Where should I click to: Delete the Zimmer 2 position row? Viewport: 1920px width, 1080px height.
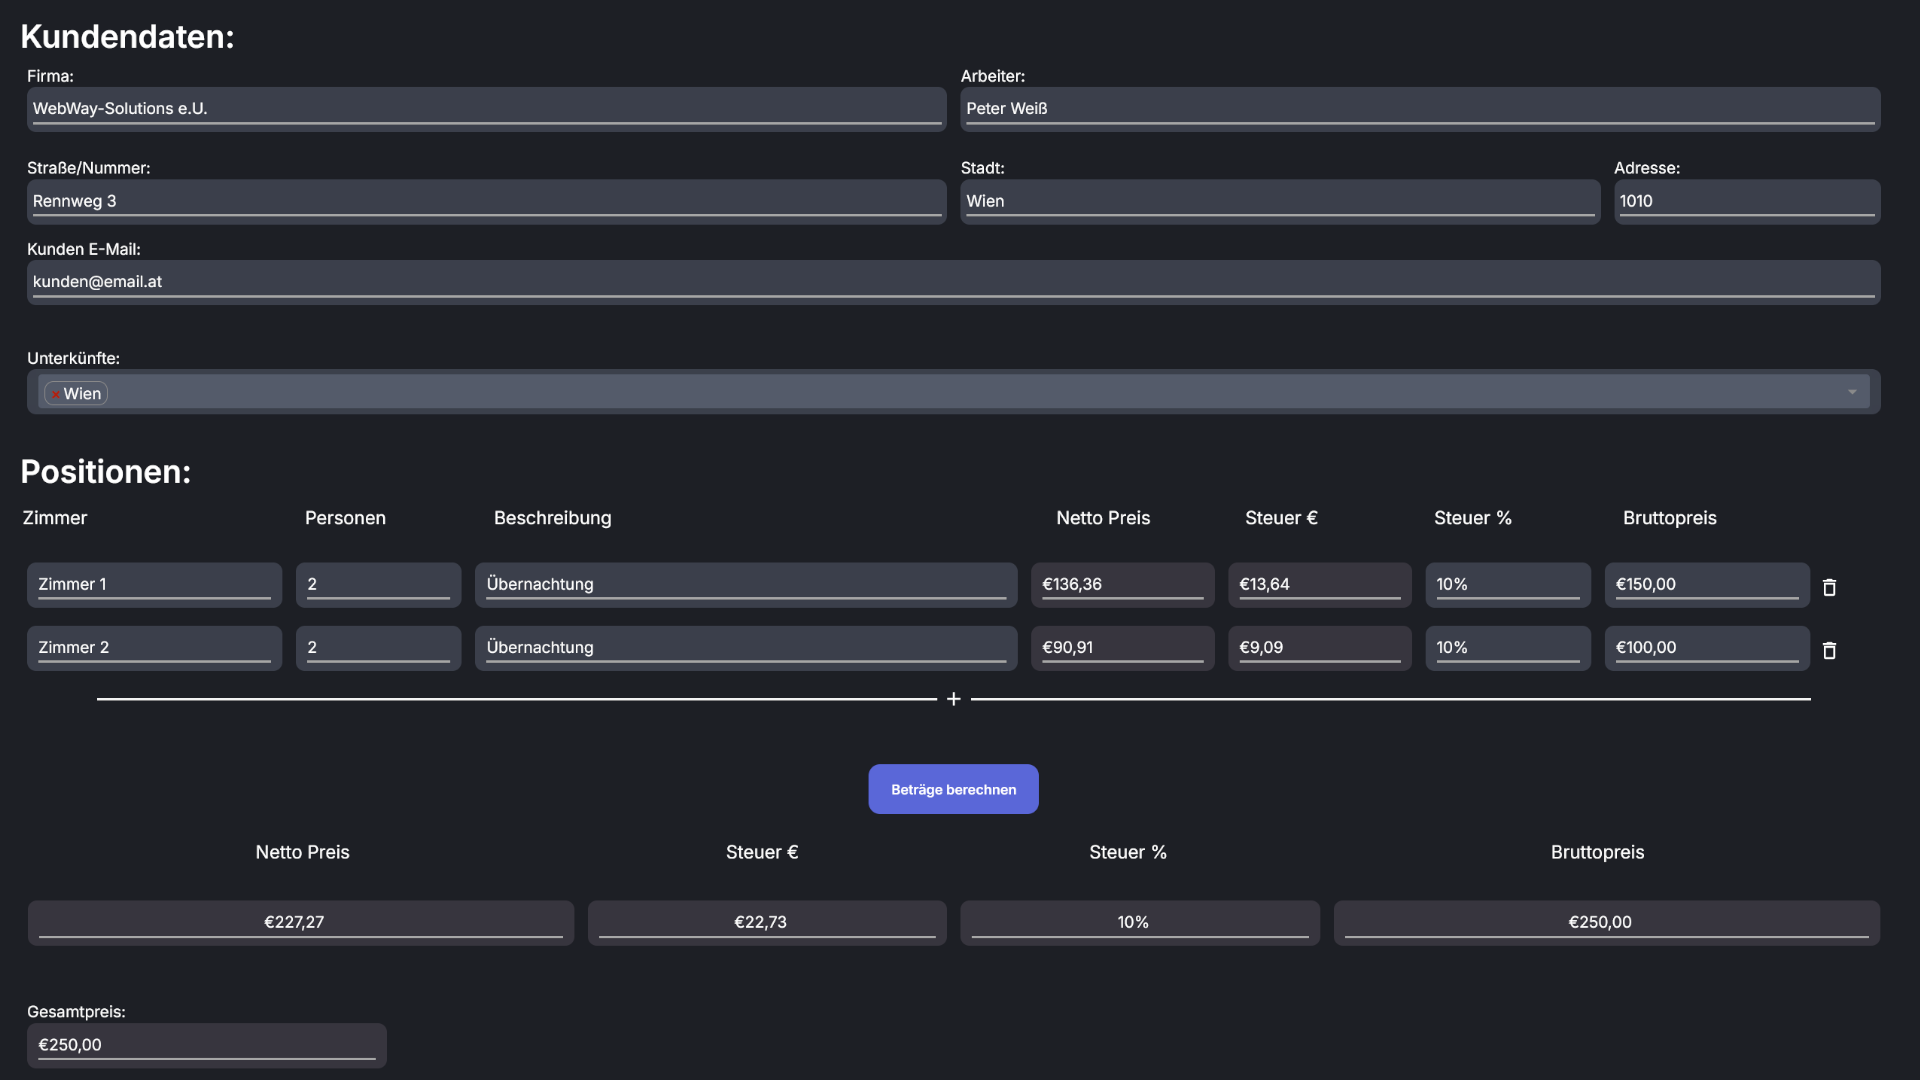(1829, 650)
